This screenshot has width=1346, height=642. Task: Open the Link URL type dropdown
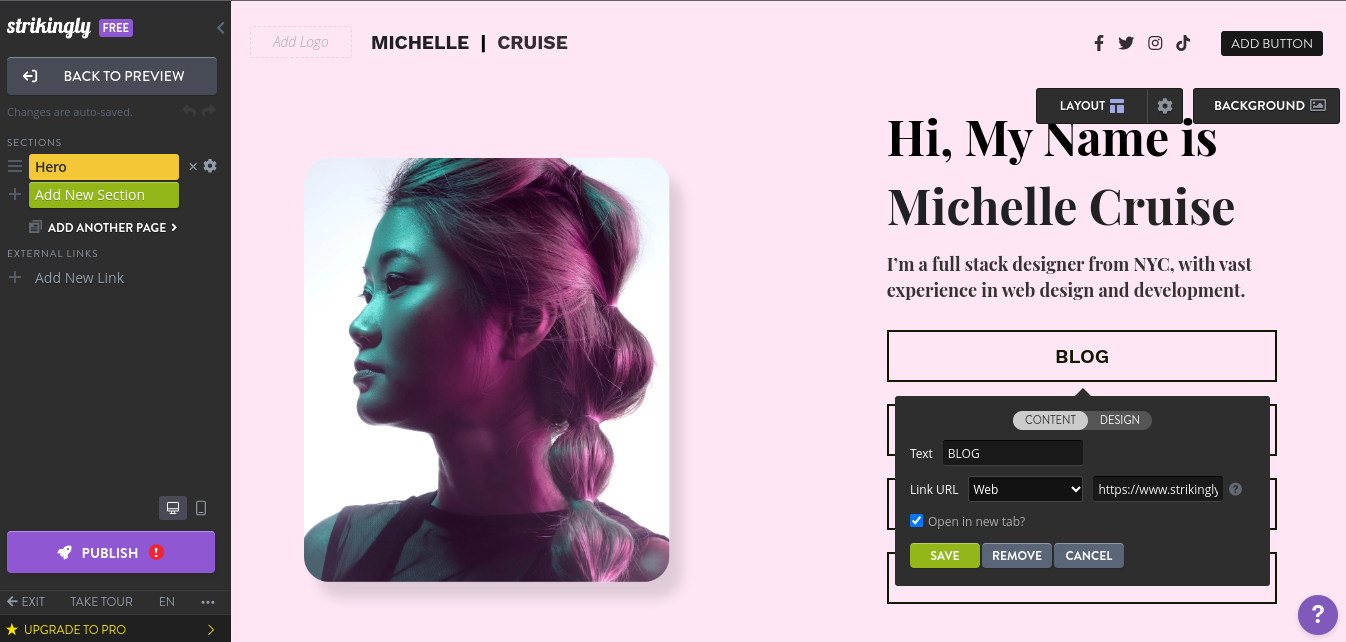point(1025,489)
